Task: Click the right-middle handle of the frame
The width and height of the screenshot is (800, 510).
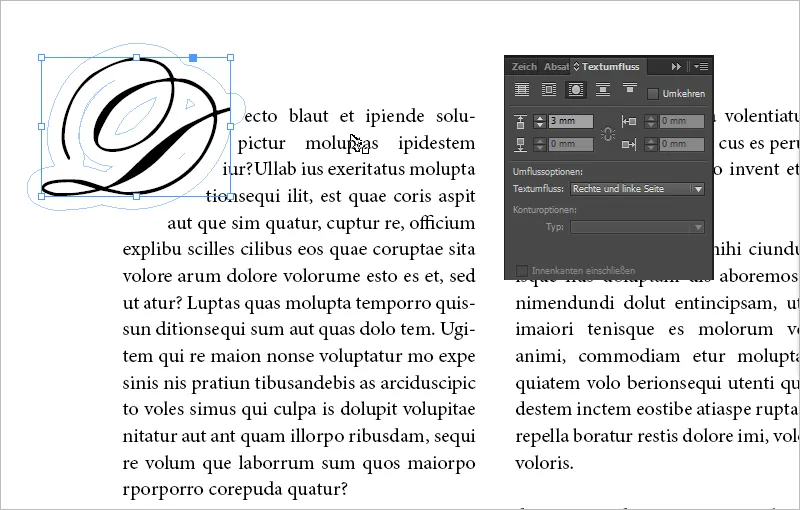Action: pyautogui.click(x=231, y=126)
